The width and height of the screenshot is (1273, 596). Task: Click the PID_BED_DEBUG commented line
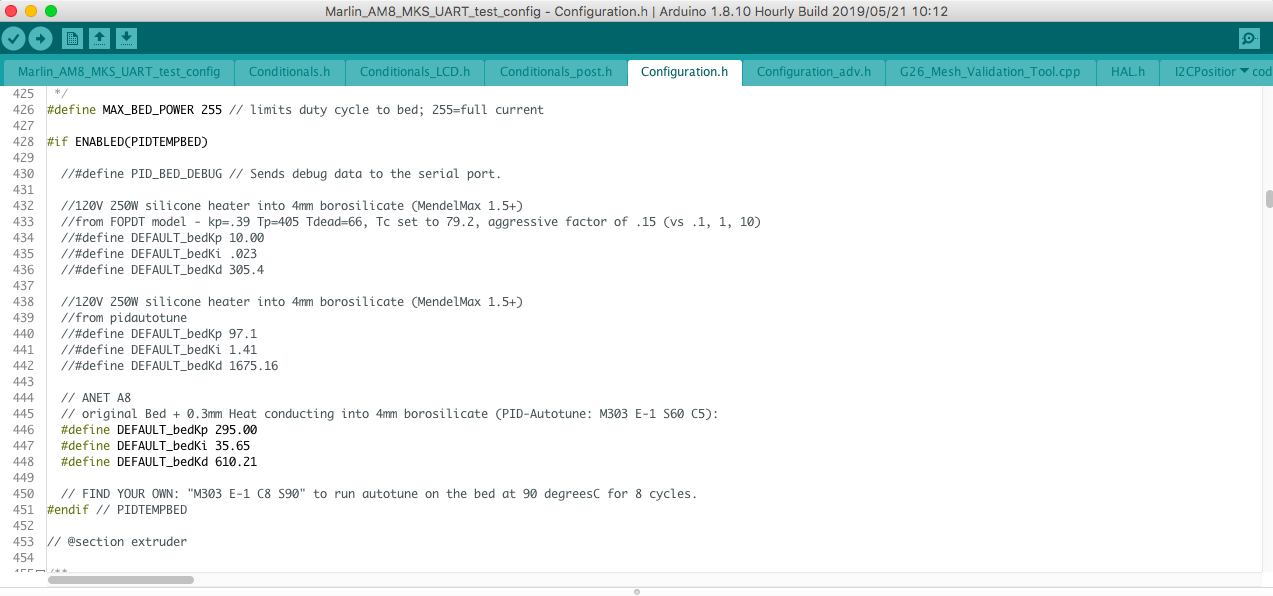click(281, 174)
